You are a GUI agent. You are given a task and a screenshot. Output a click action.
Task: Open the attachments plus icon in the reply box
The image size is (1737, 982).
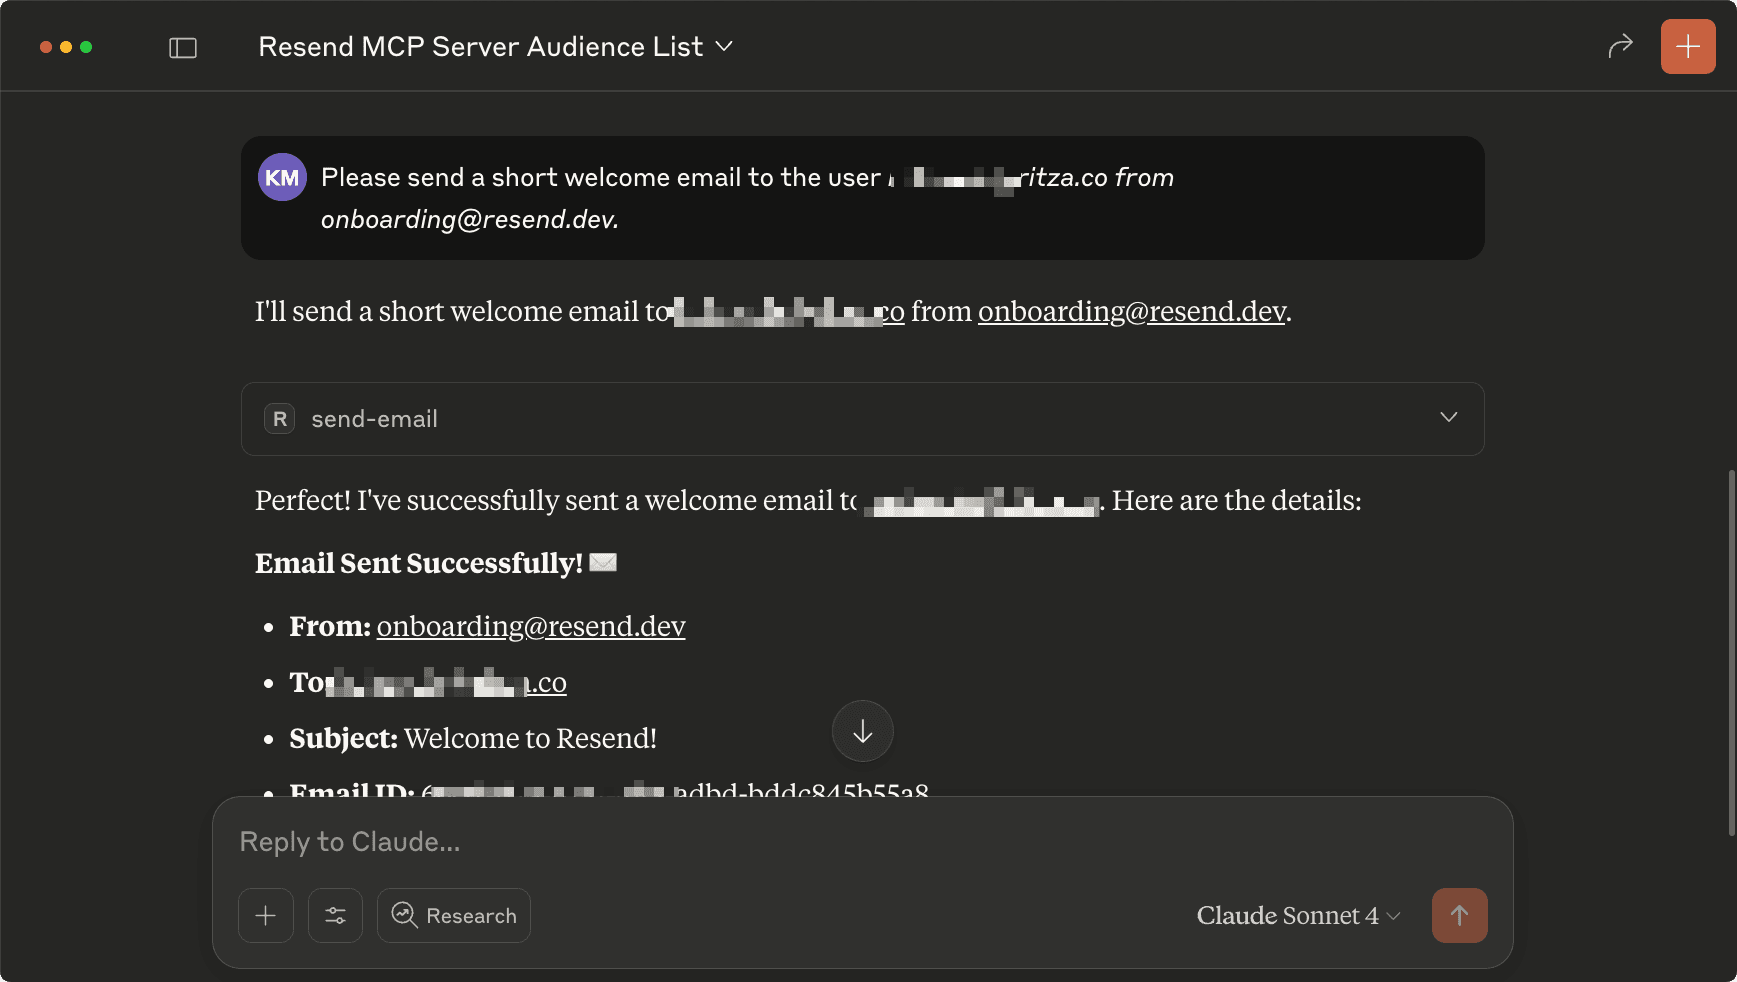coord(265,915)
